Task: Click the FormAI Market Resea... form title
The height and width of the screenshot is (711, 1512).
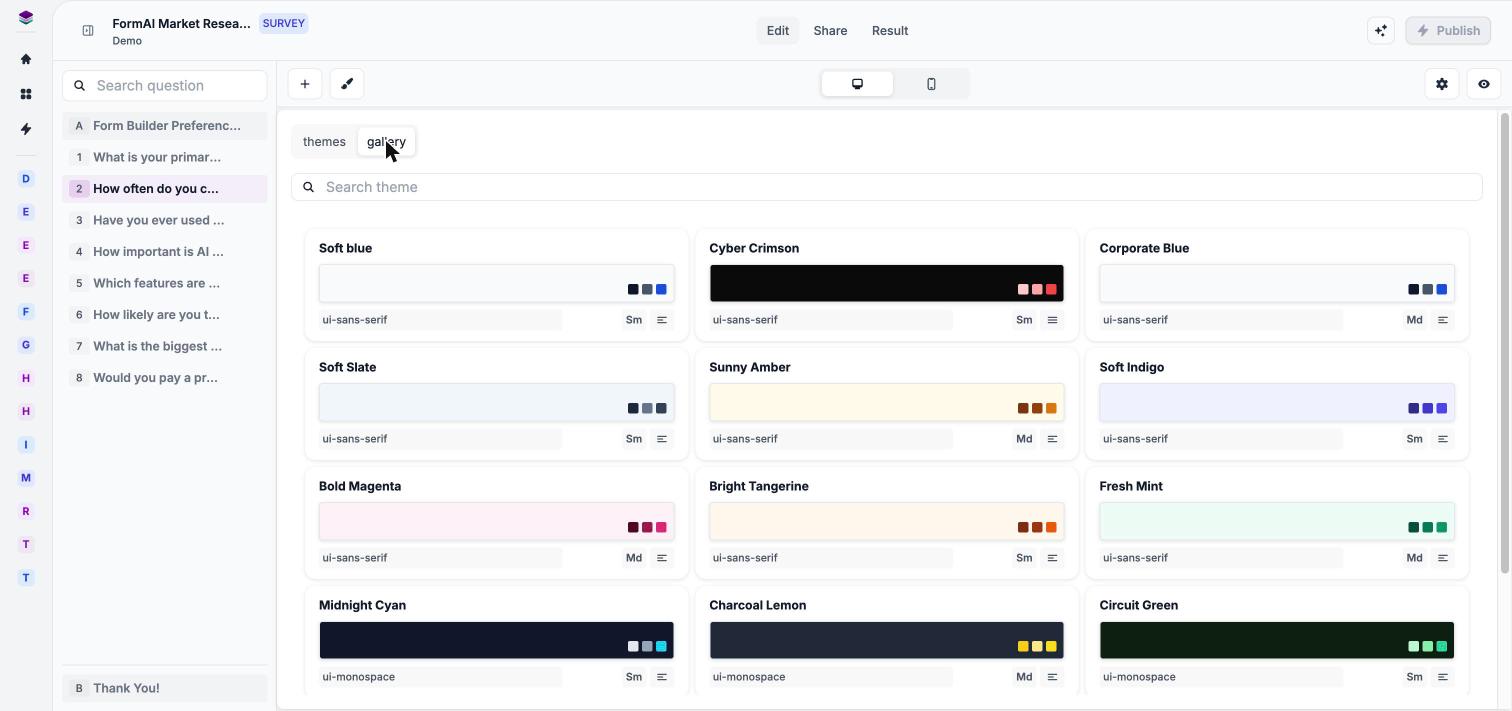Action: click(181, 23)
